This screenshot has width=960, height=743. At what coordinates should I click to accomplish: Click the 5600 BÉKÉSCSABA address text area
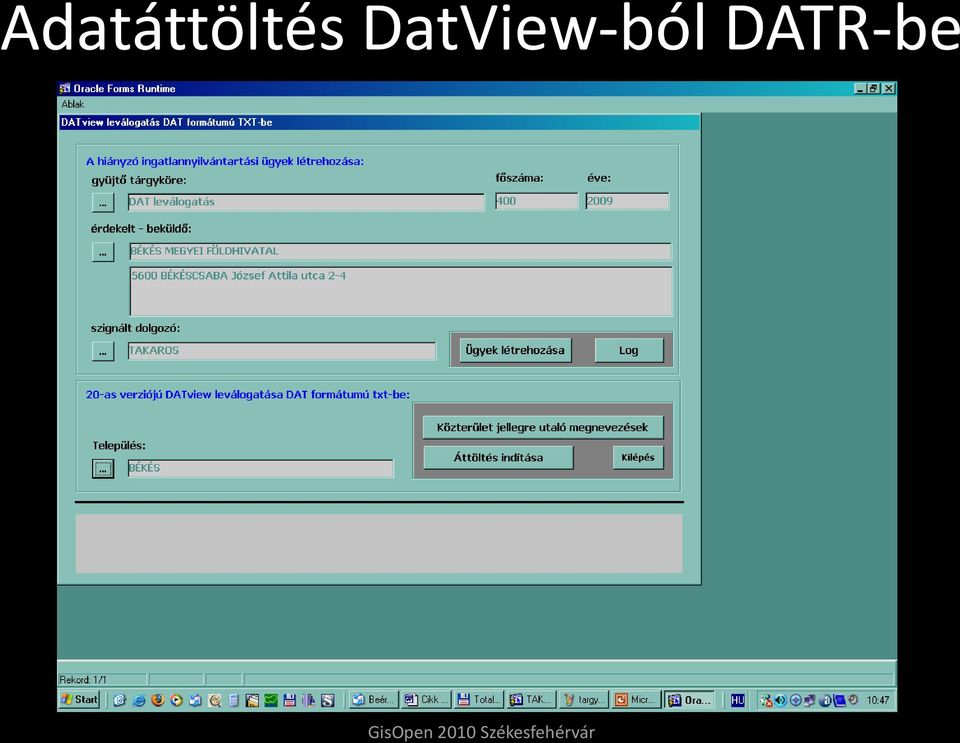(x=400, y=291)
